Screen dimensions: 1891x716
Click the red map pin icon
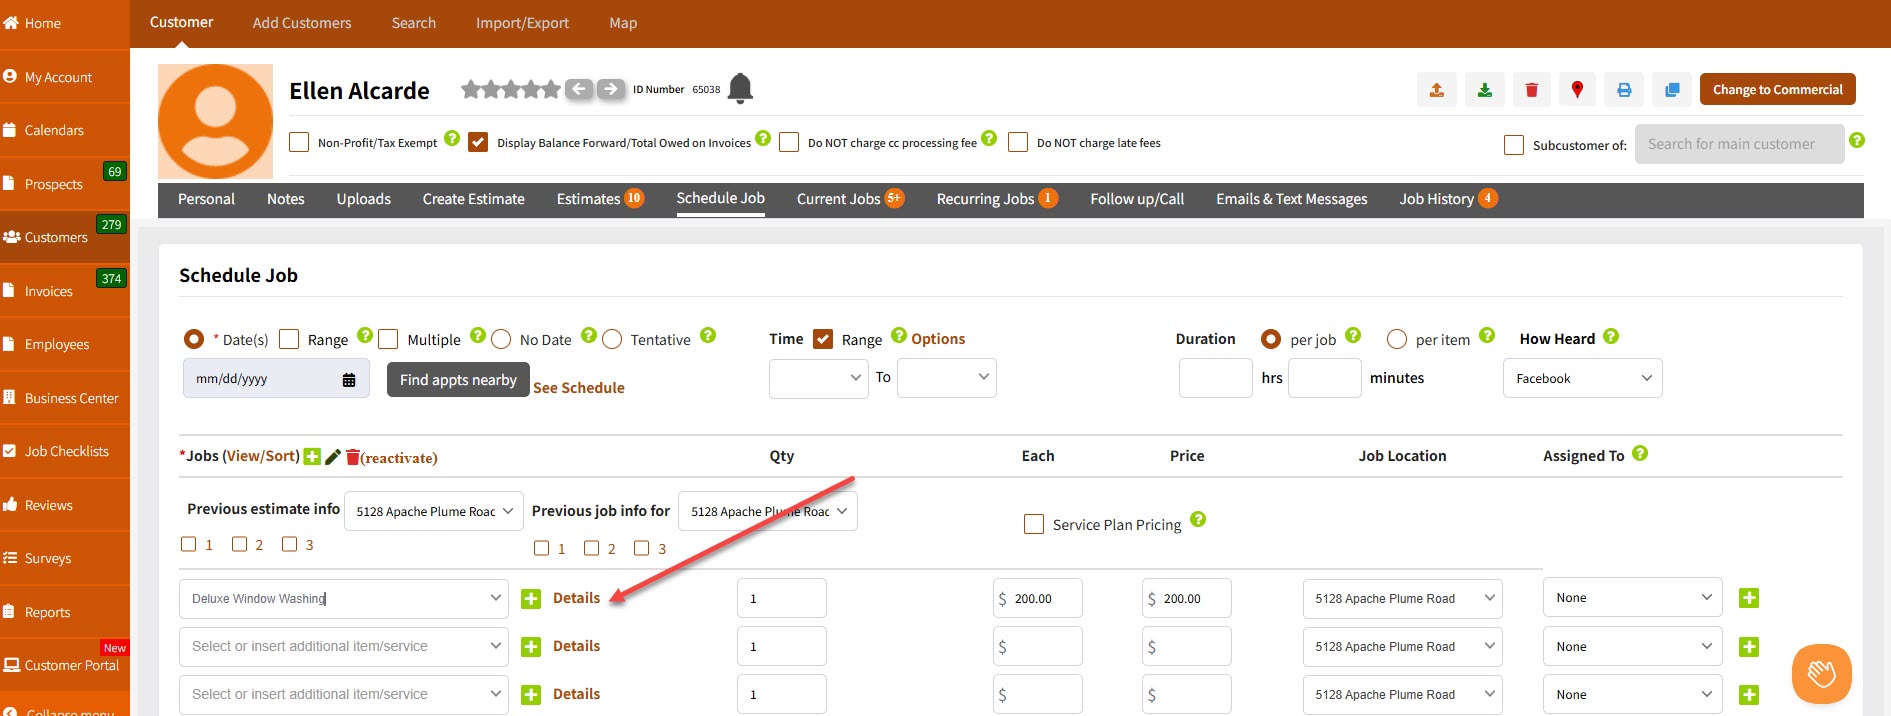pos(1577,90)
